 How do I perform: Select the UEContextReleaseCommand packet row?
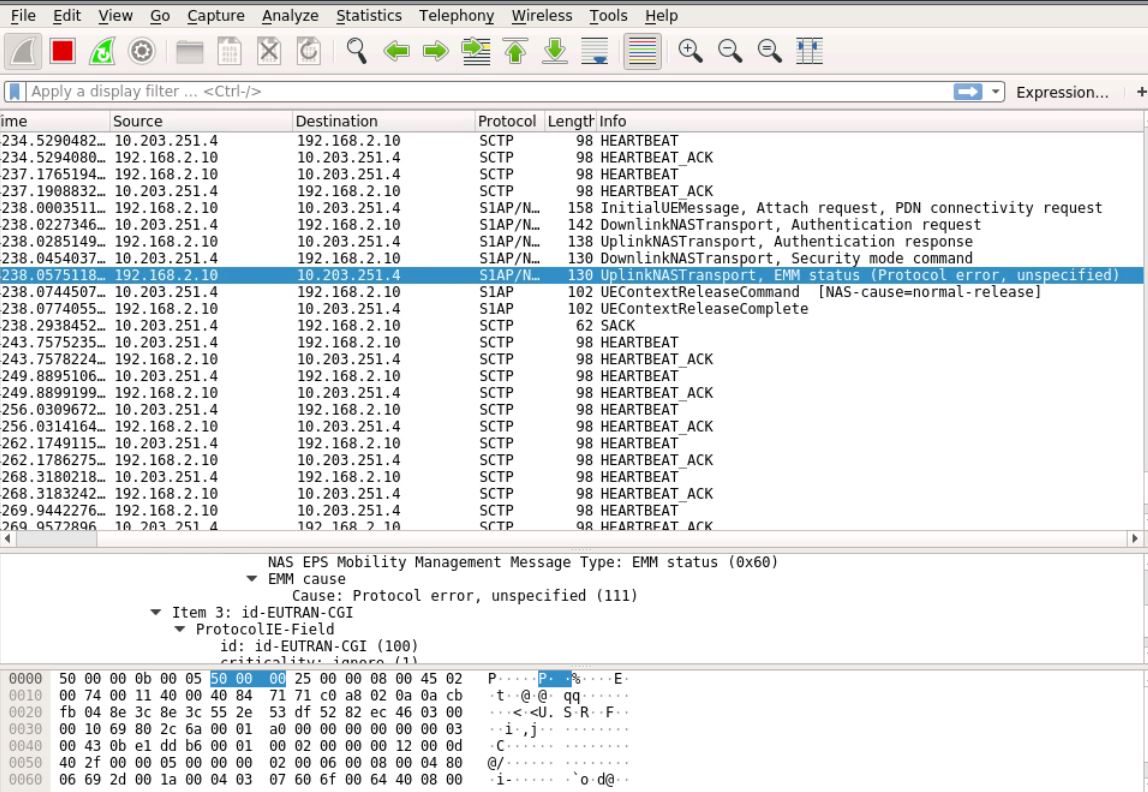[x=400, y=292]
